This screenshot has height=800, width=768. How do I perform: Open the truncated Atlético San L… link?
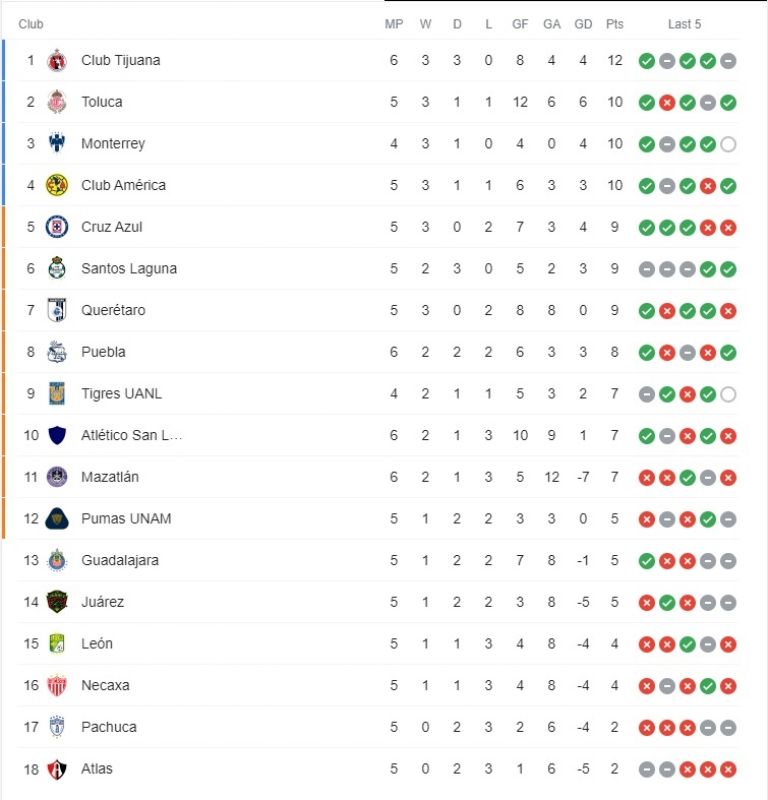[x=131, y=435]
